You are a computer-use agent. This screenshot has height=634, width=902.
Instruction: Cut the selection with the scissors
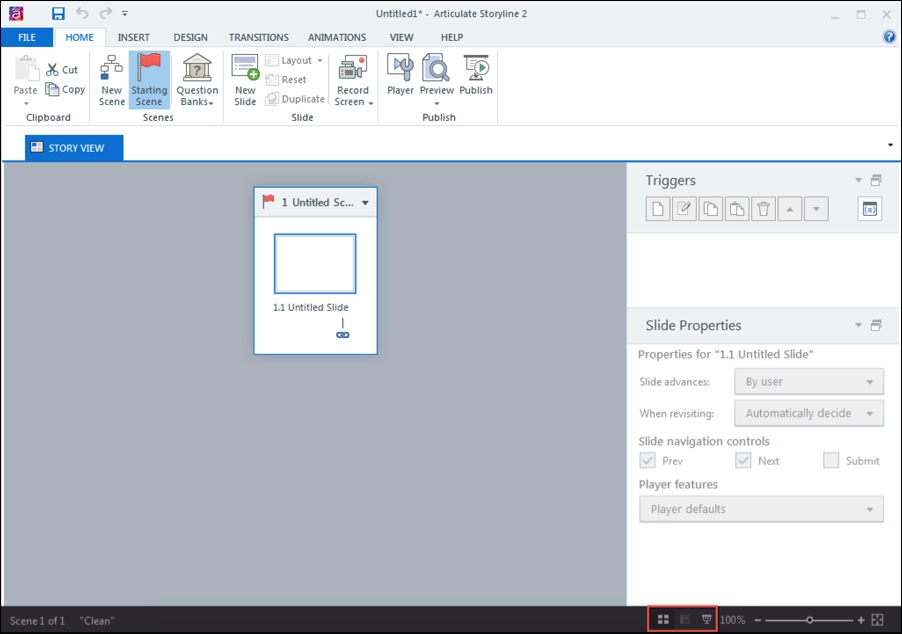pos(62,70)
